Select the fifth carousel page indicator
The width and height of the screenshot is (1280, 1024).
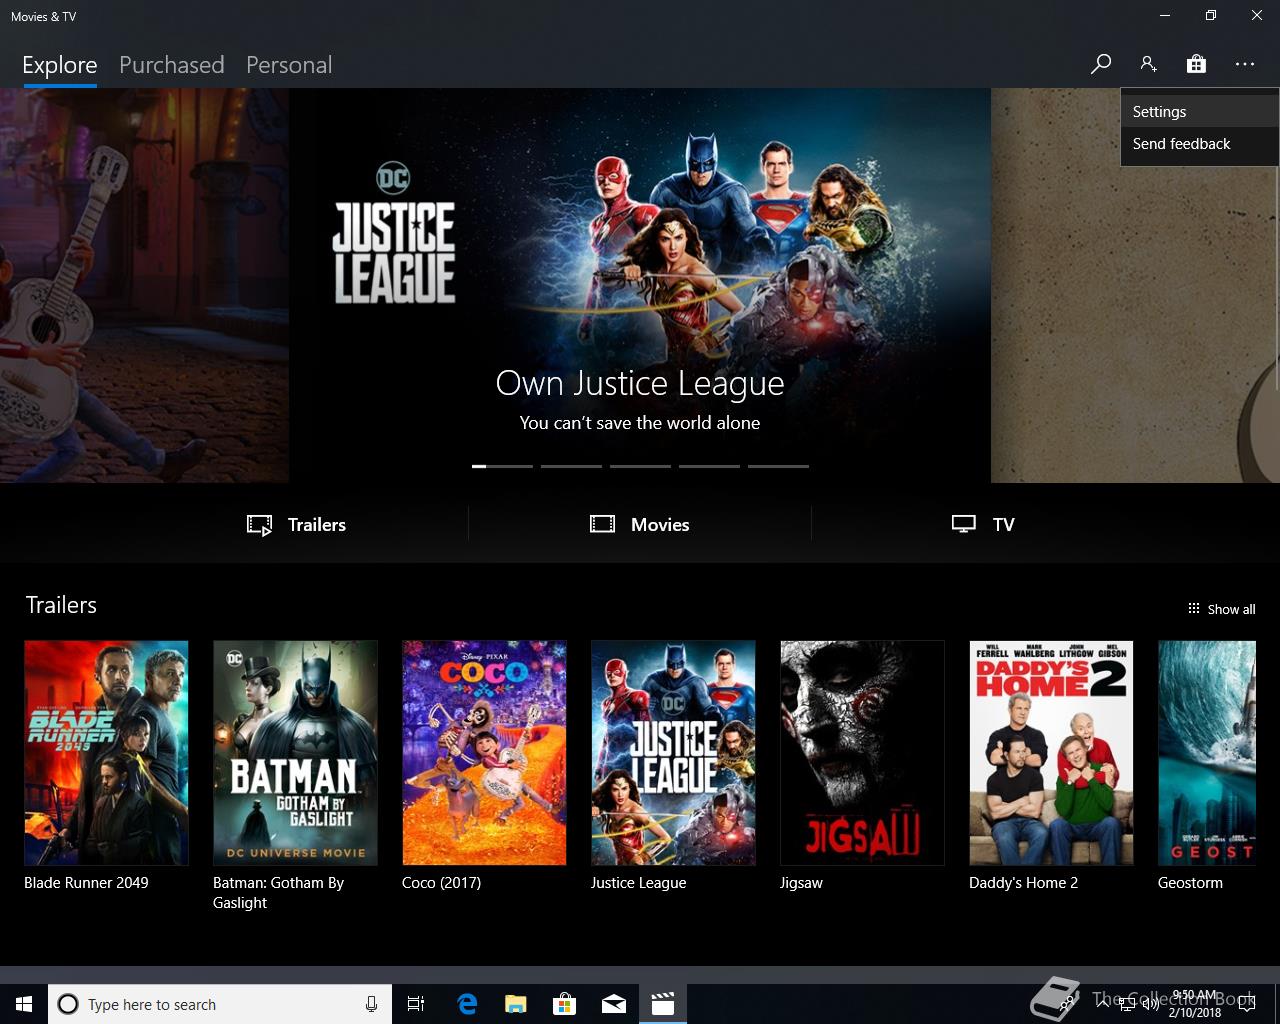(778, 466)
